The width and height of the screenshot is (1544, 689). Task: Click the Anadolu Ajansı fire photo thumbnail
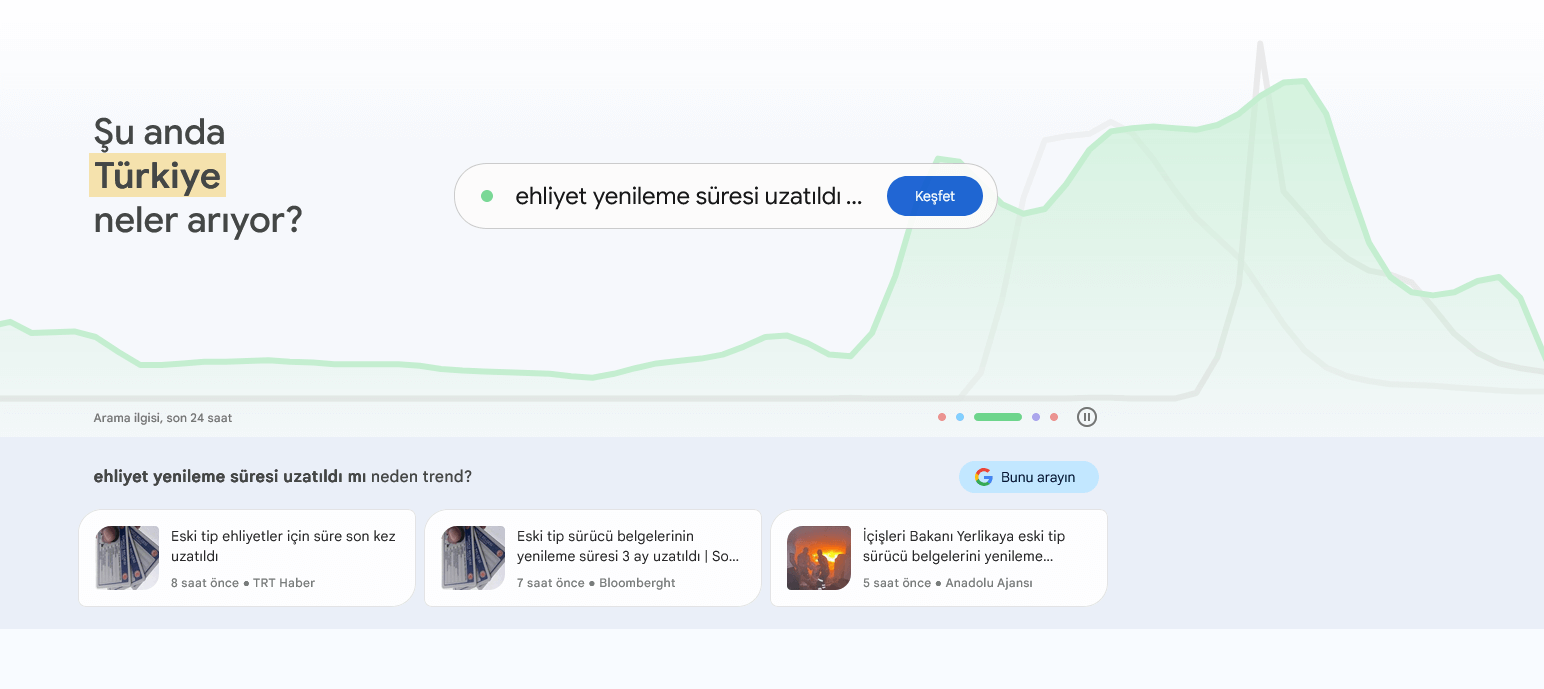(818, 558)
